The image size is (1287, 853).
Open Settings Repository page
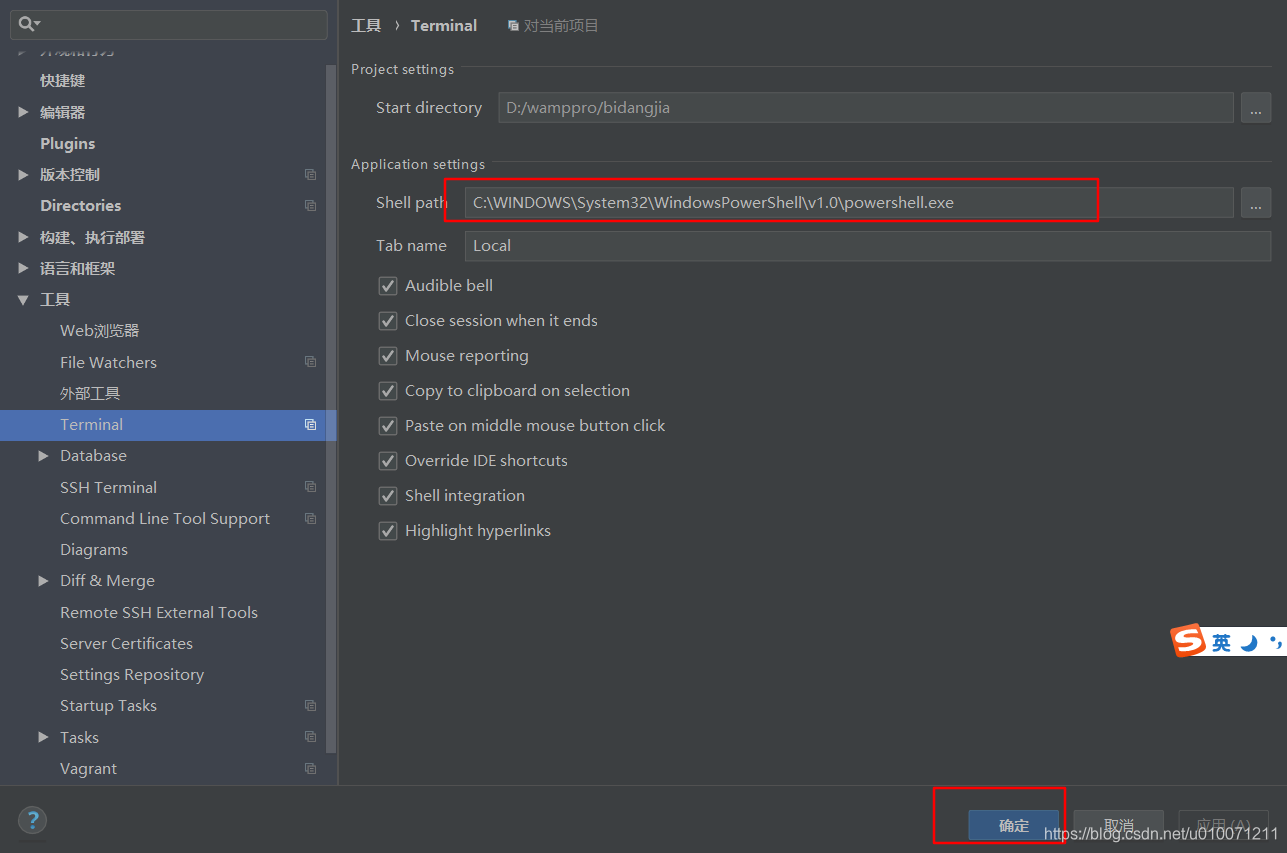coord(132,674)
